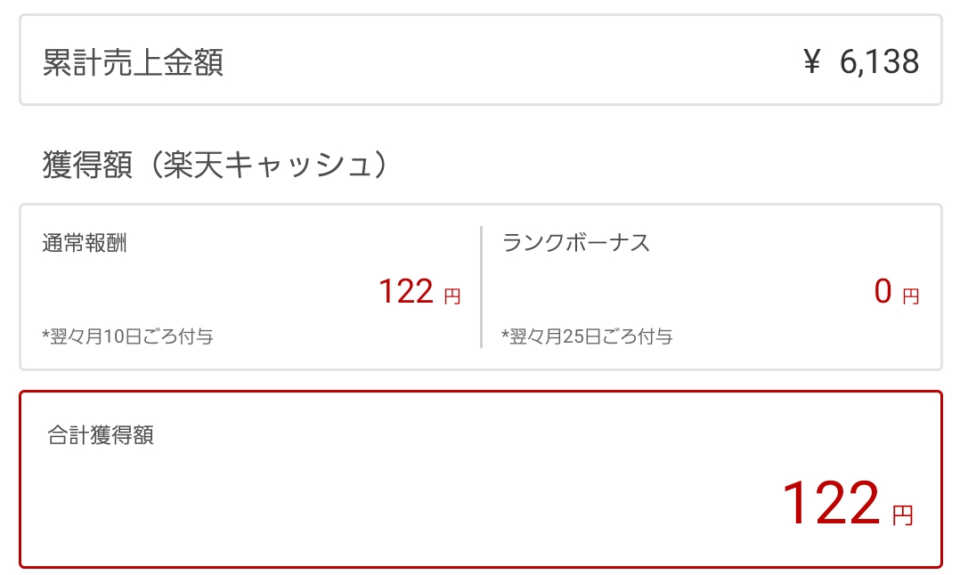960x575 pixels.
Task: Click the 円 unit beside the total amount
Action: click(902, 516)
